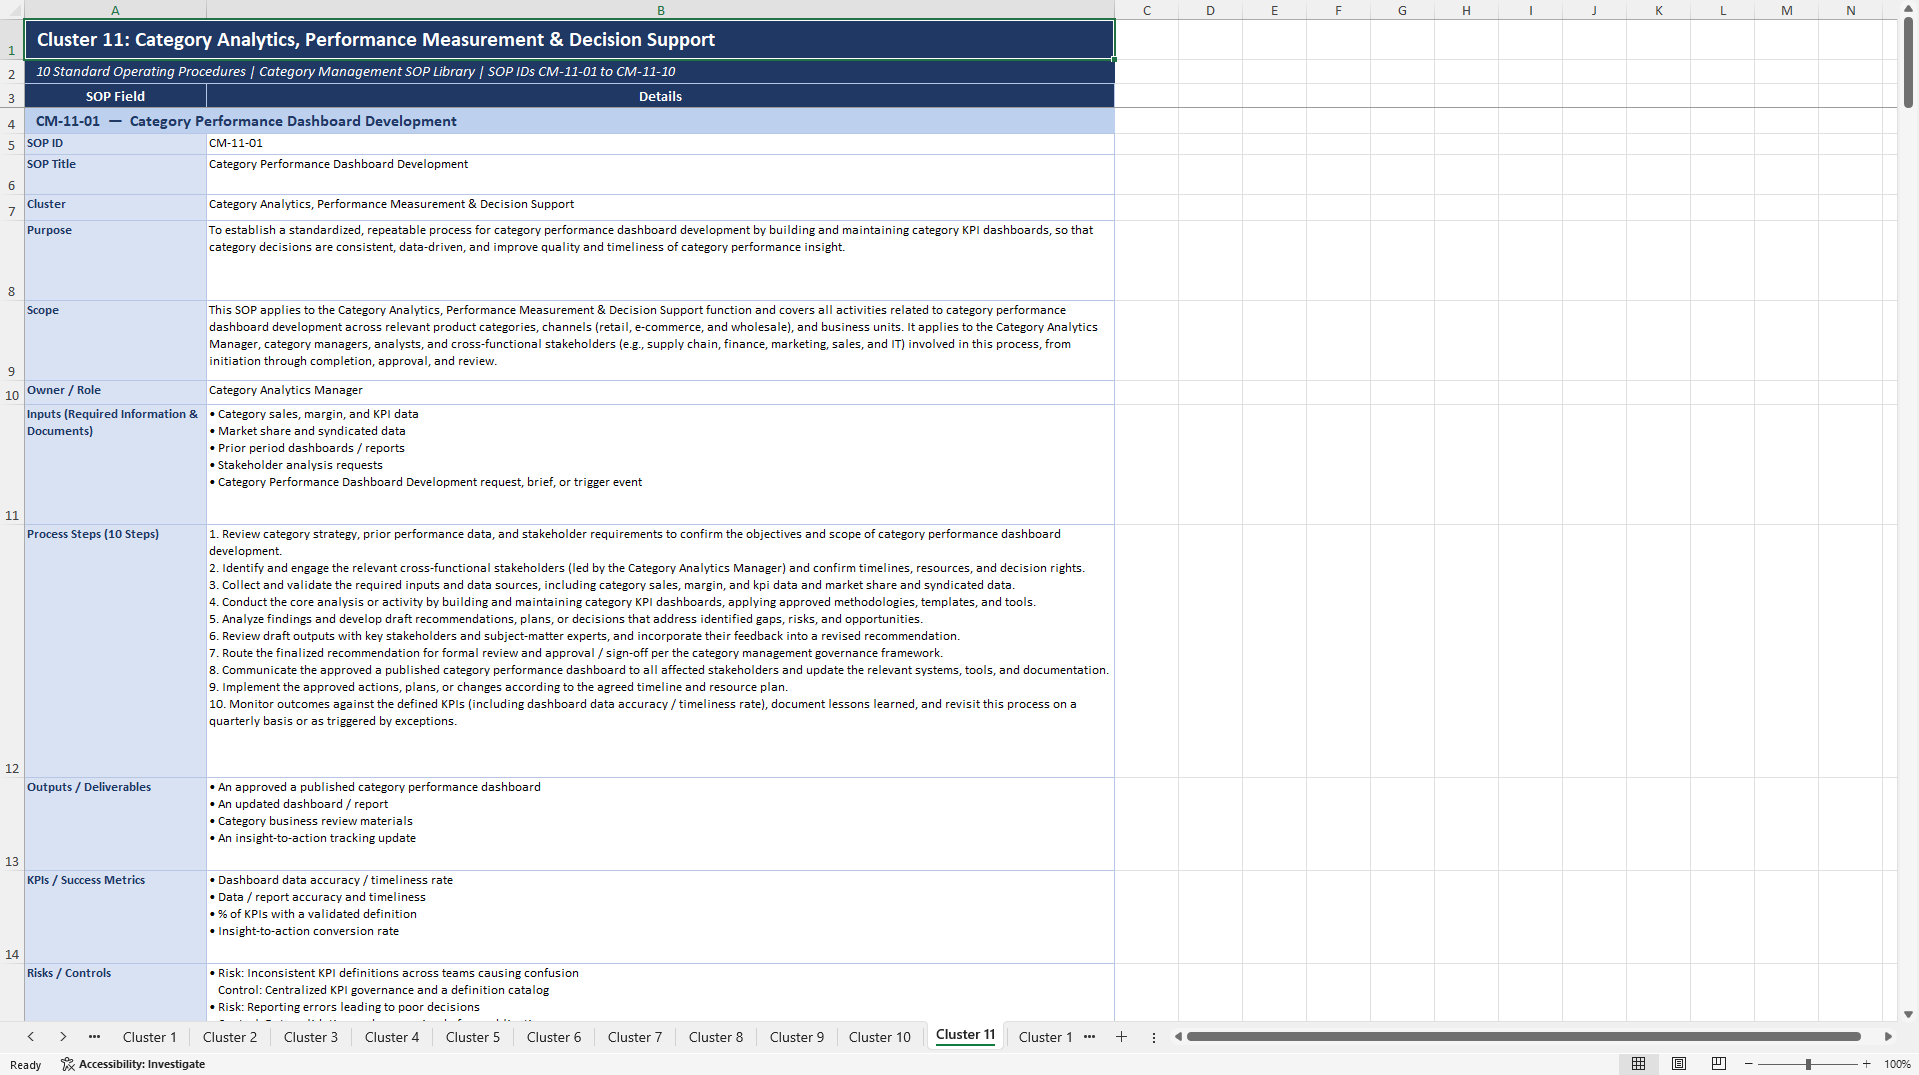The width and height of the screenshot is (1919, 1075).
Task: Select column C header
Action: click(x=1146, y=10)
